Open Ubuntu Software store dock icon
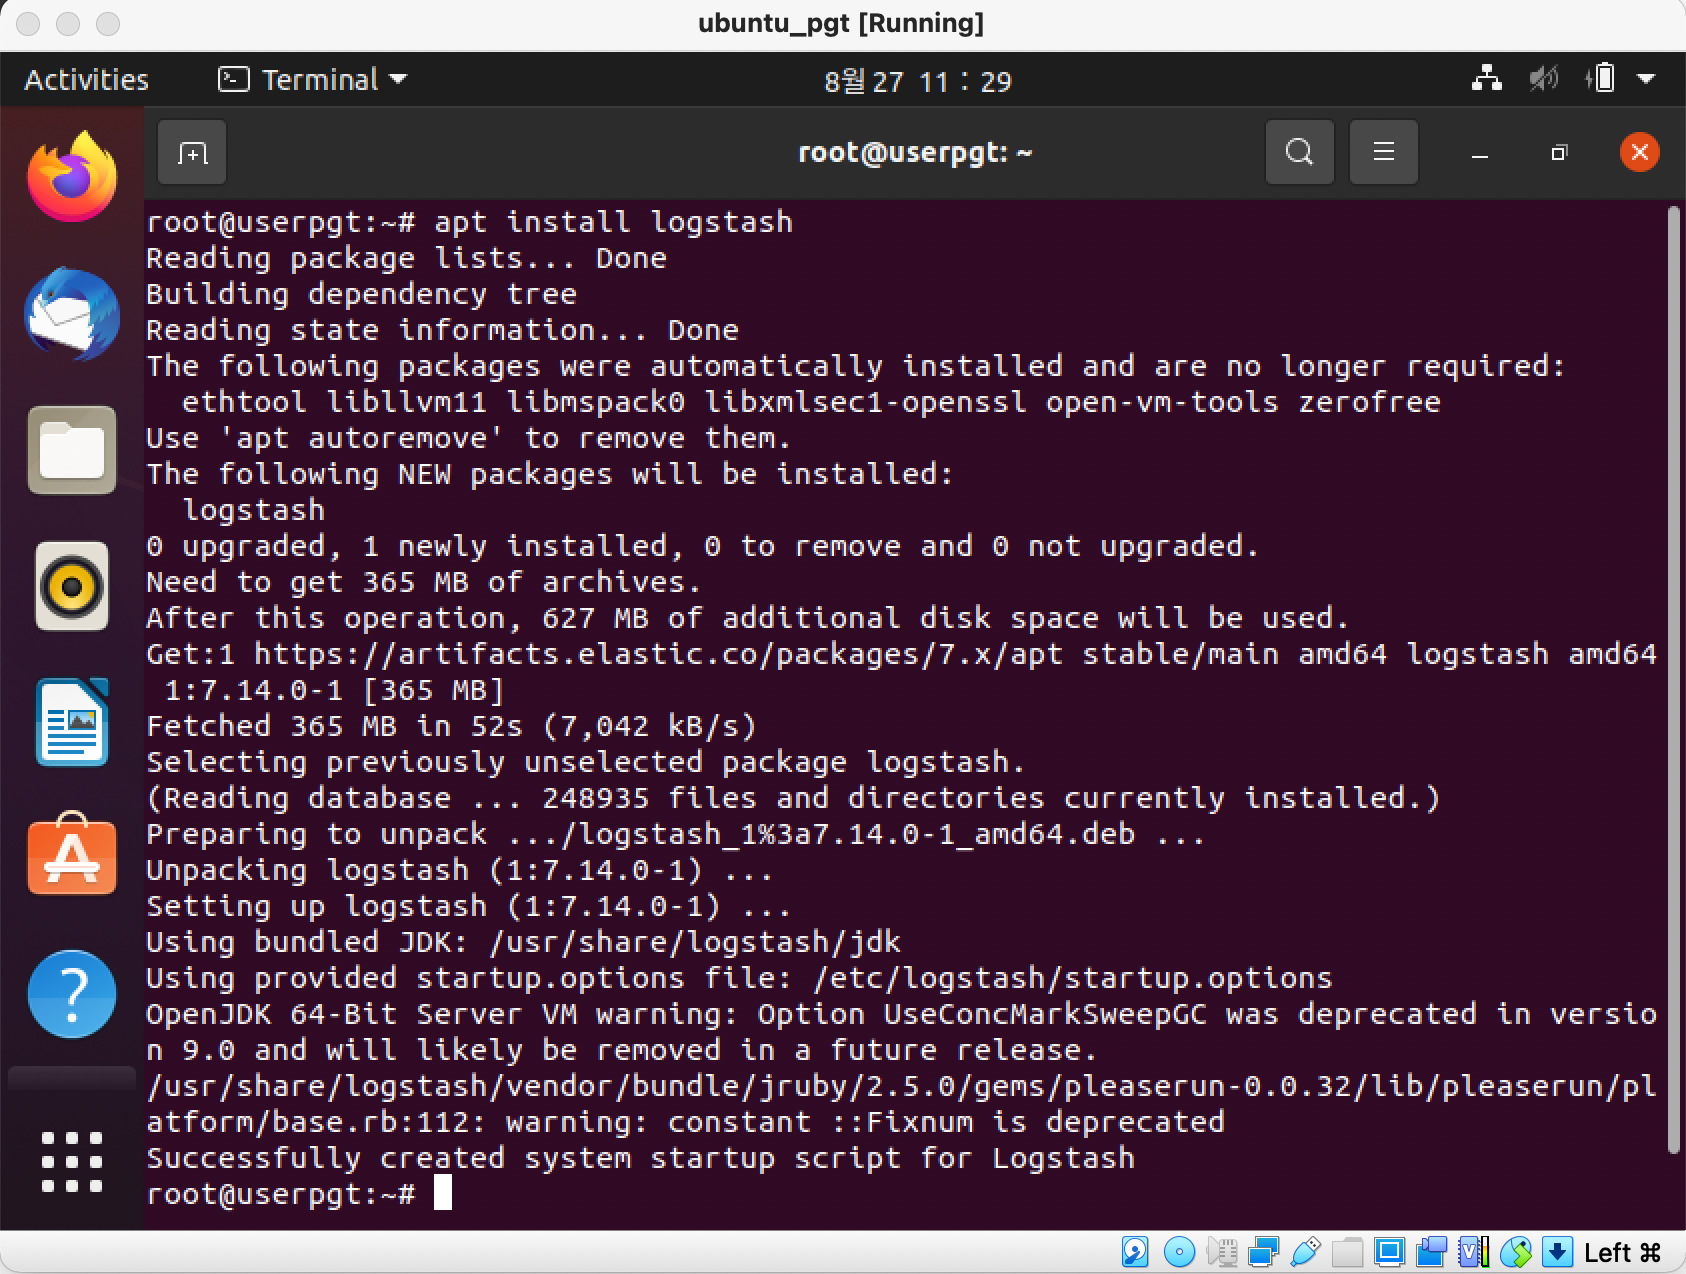The image size is (1686, 1274). (72, 855)
